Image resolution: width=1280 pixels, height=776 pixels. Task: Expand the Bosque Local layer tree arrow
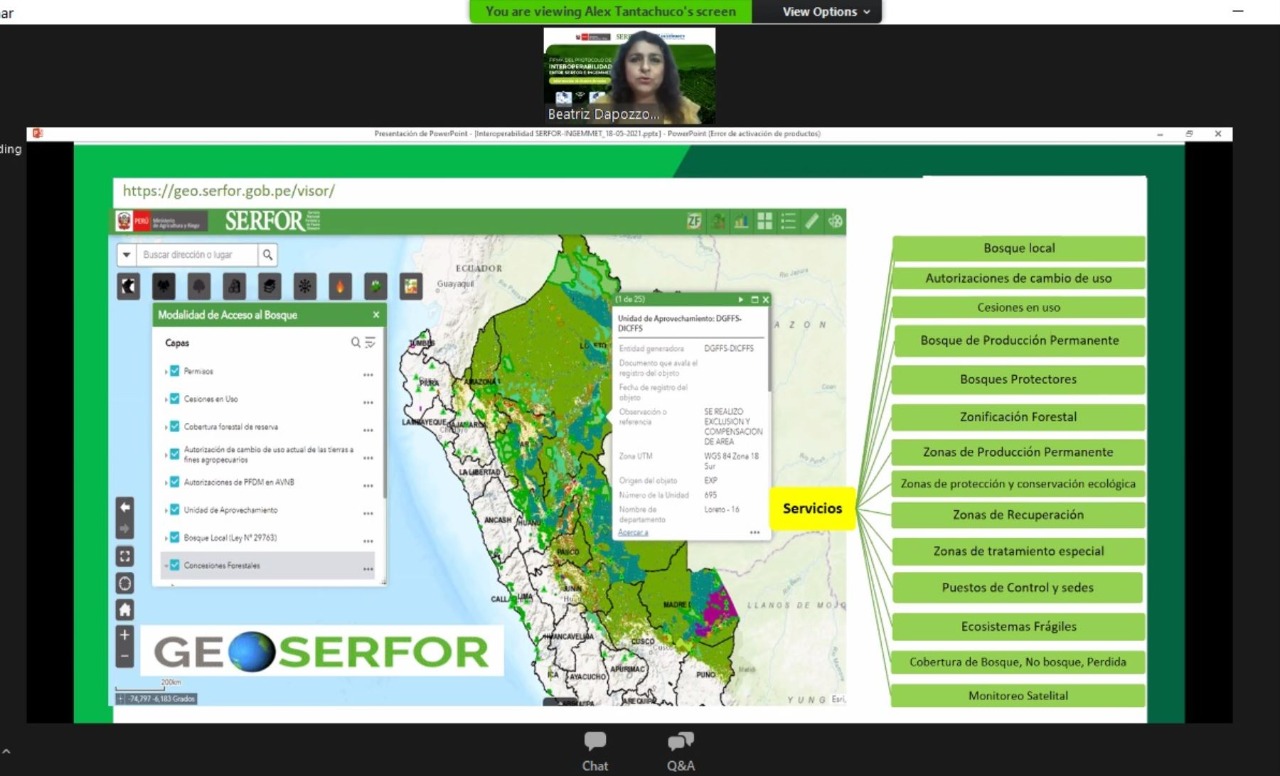(x=166, y=538)
